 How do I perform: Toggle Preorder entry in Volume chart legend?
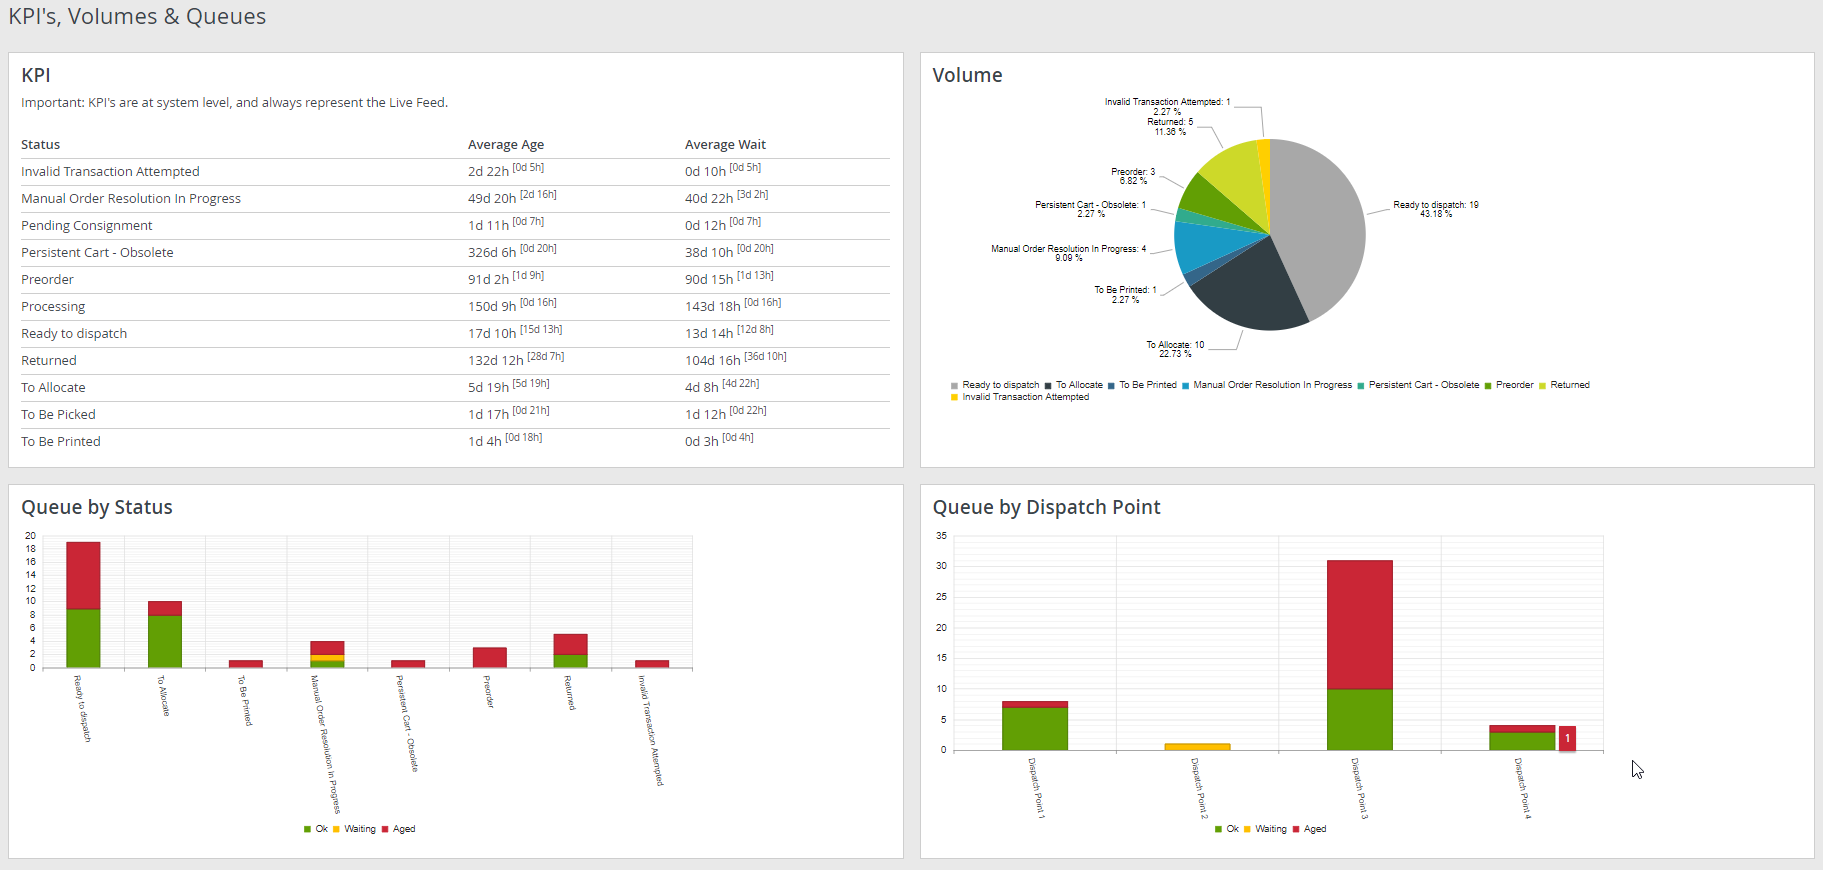pyautogui.click(x=1514, y=385)
